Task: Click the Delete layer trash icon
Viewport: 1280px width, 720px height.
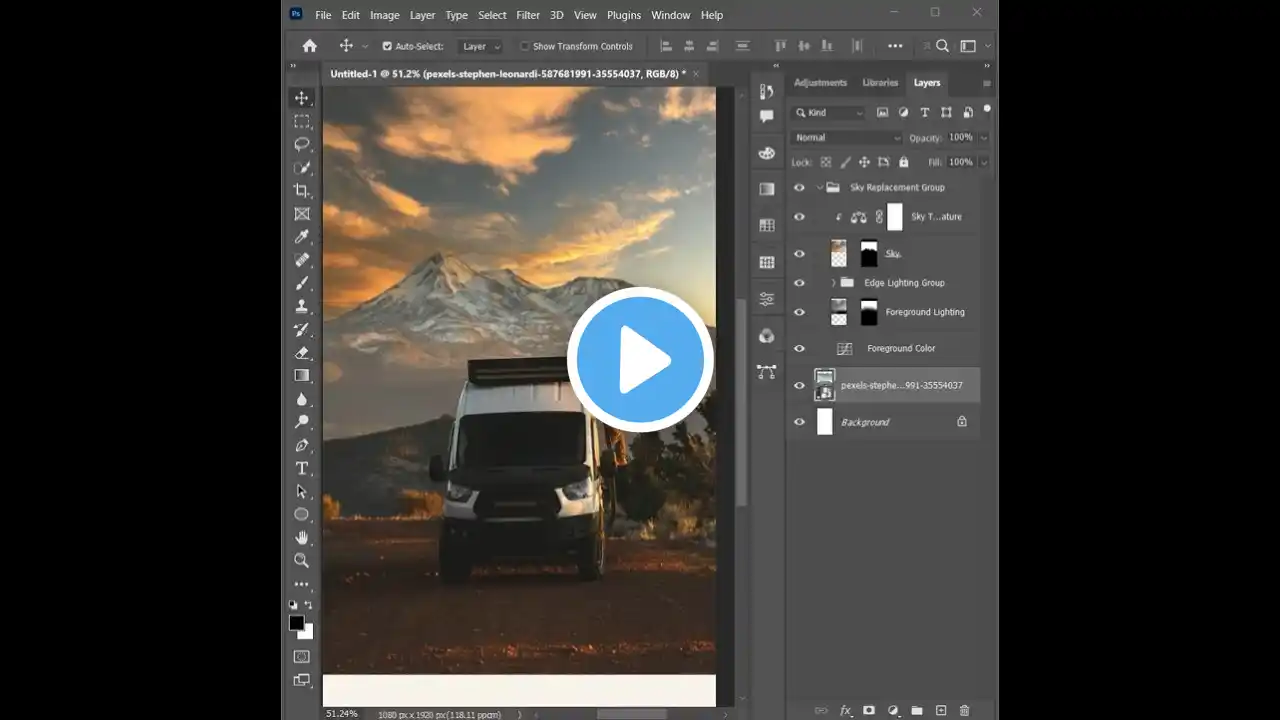Action: [x=964, y=710]
